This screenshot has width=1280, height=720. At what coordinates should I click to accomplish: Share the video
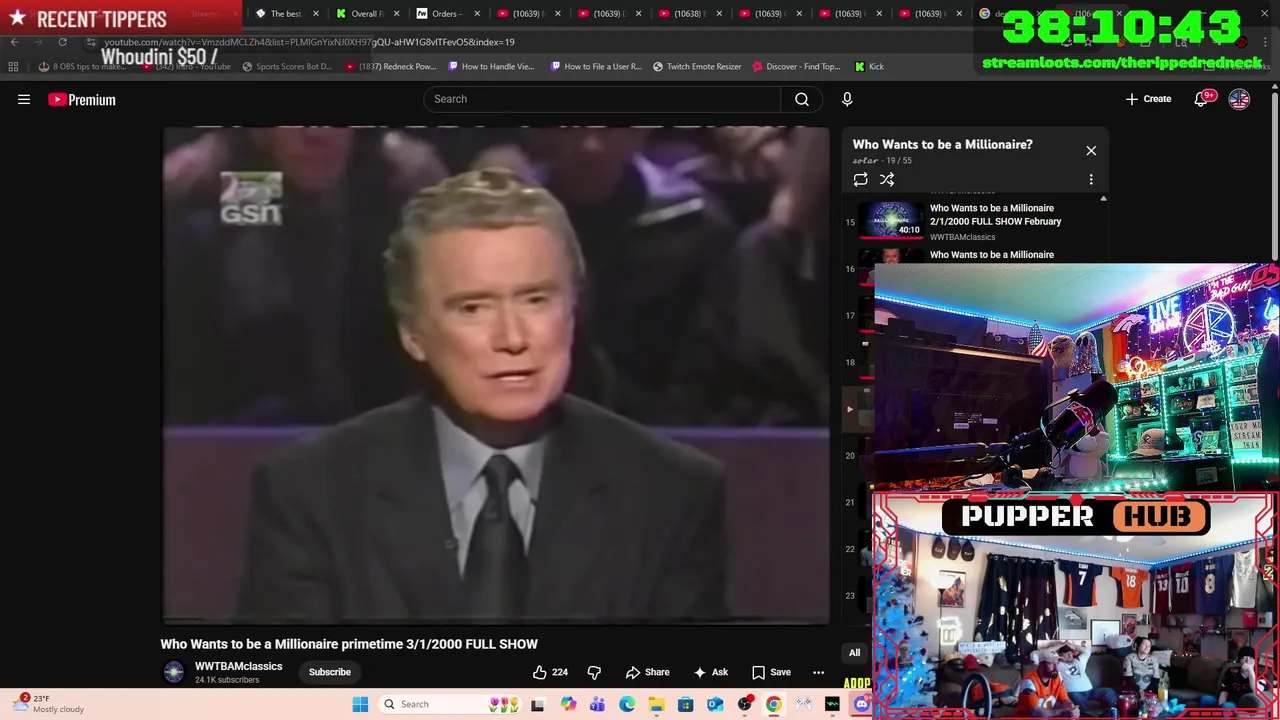click(646, 672)
